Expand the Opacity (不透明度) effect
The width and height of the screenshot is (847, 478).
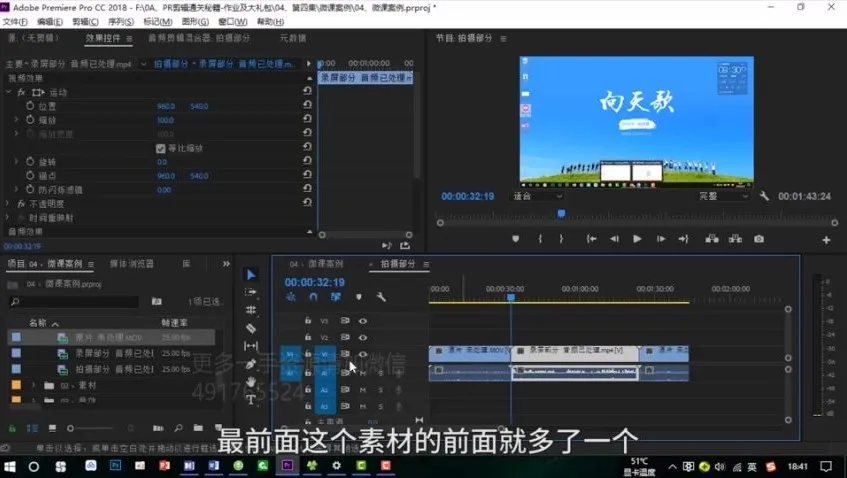tap(10, 203)
